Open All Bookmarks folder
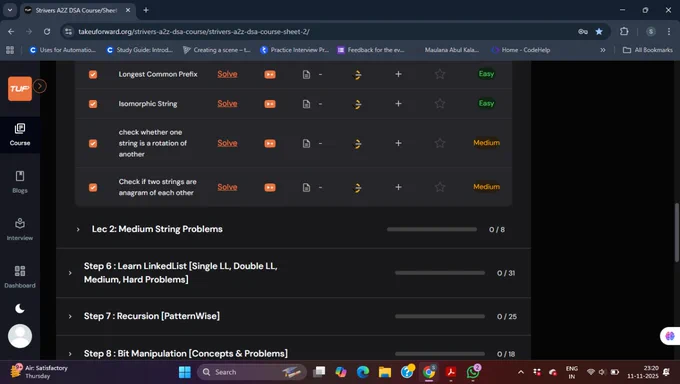Viewport: 680px width, 384px height. tap(647, 50)
